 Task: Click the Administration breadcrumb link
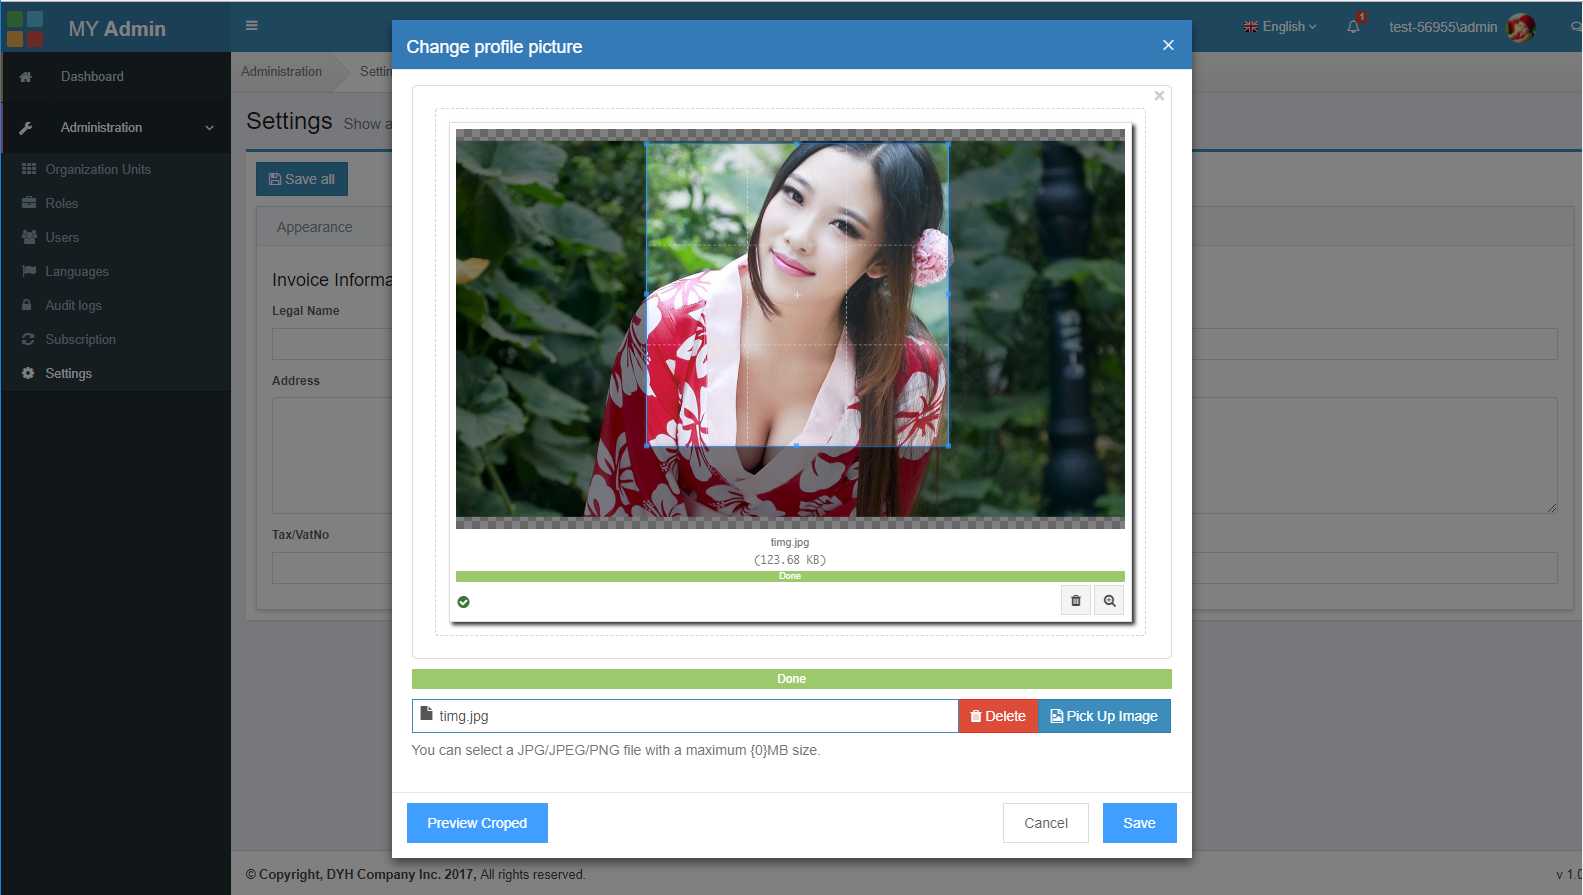pos(281,72)
